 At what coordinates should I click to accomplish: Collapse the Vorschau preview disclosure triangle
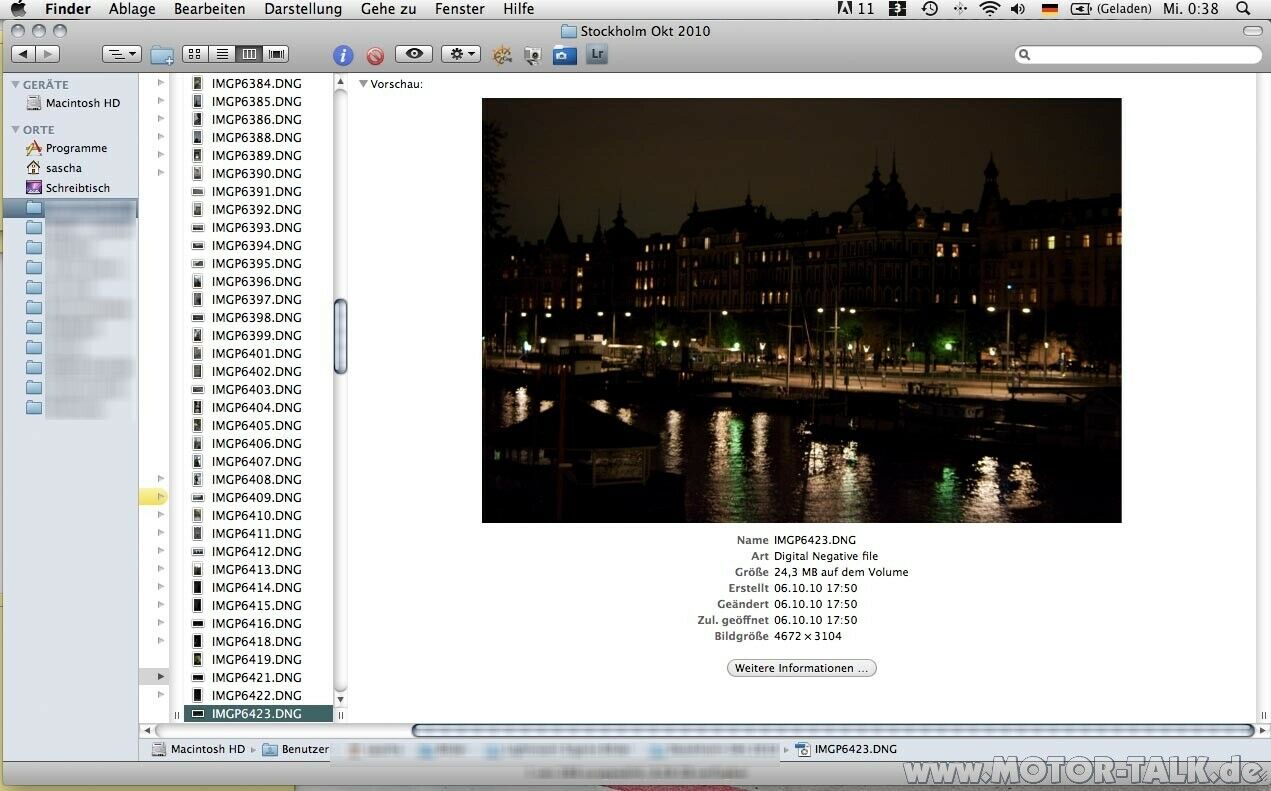coord(364,84)
